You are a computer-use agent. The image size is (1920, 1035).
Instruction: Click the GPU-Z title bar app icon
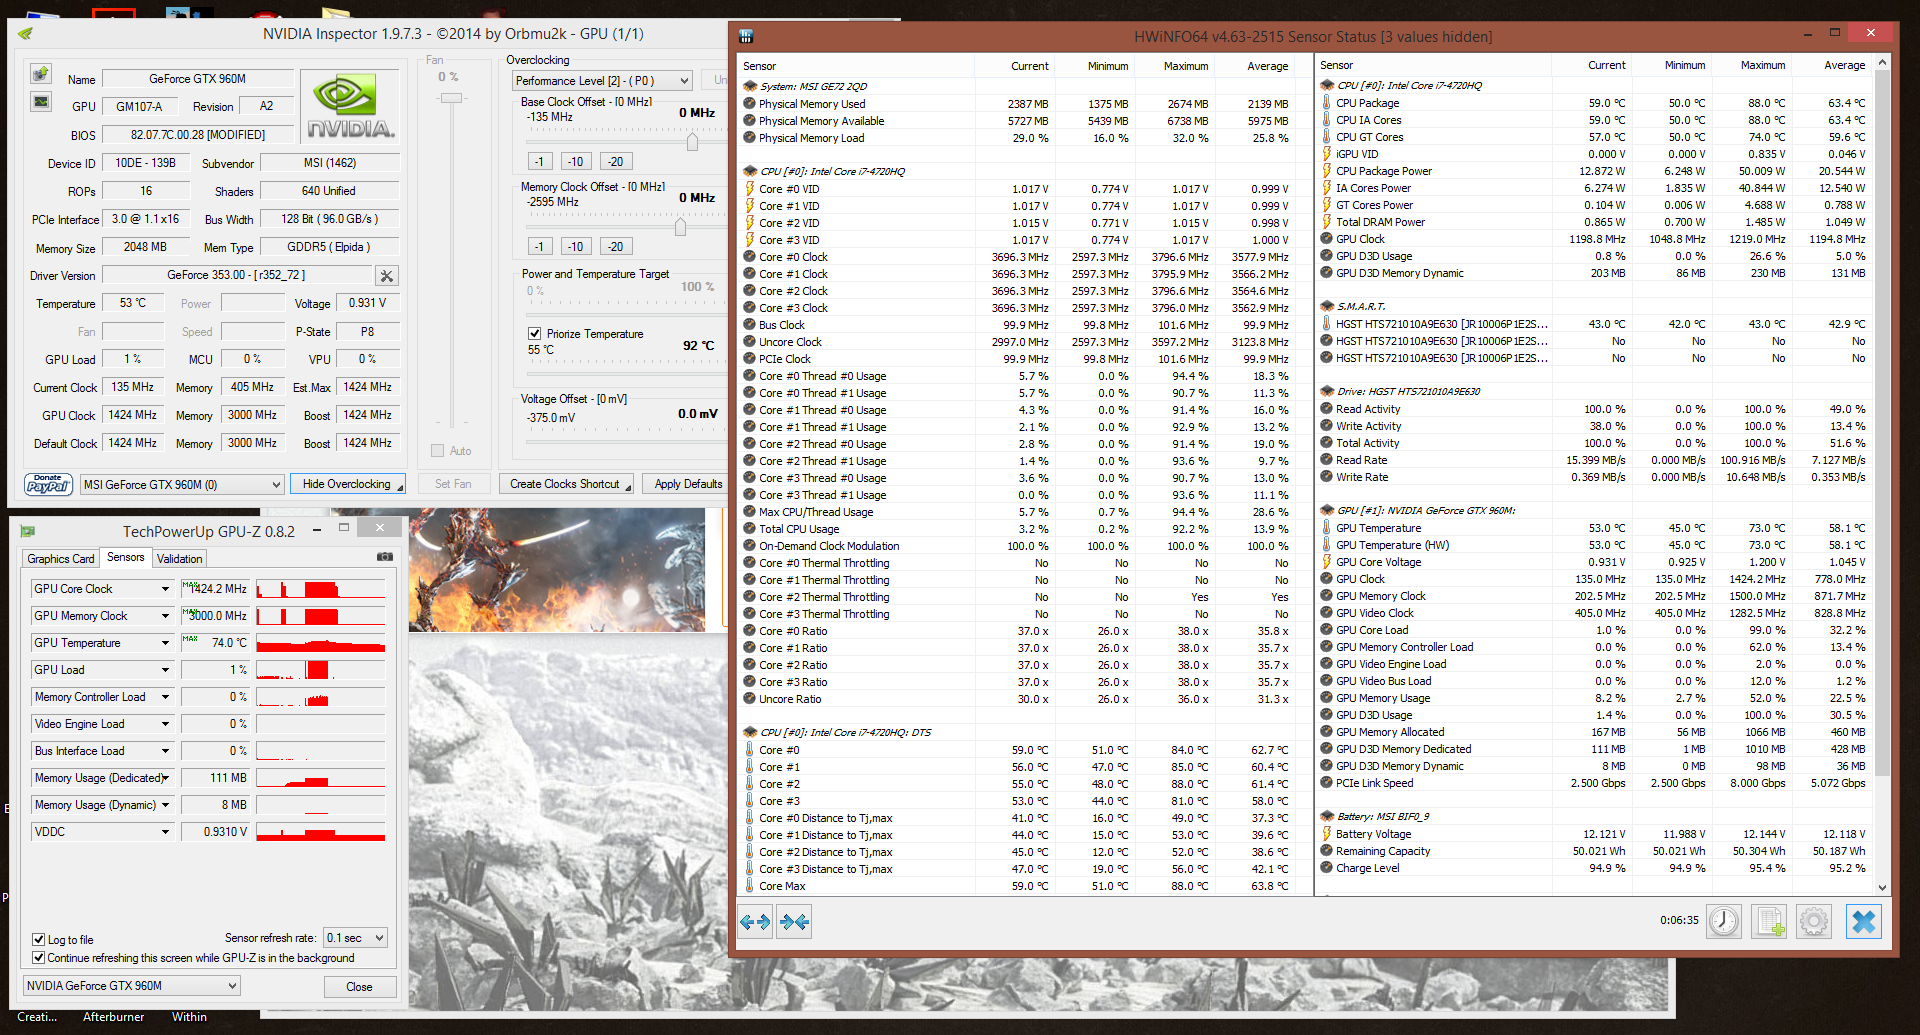coord(28,531)
